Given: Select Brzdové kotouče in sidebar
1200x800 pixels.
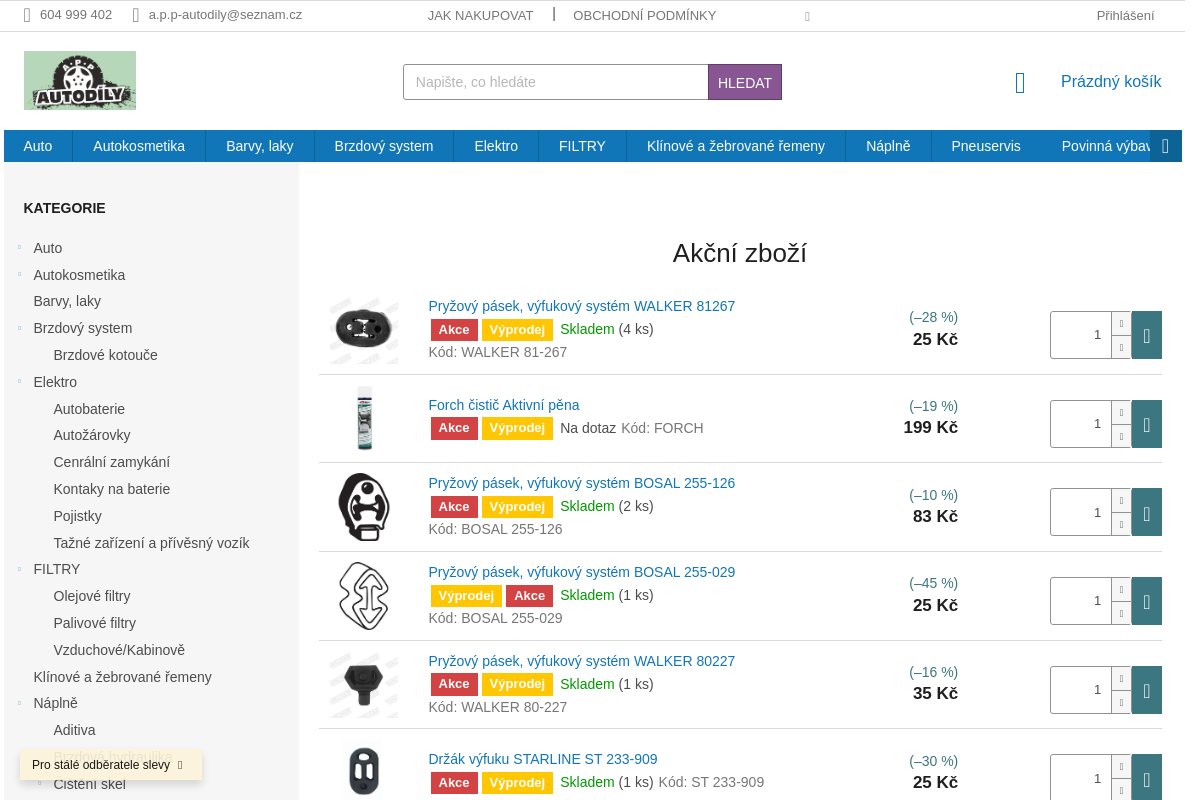Looking at the screenshot, I should pyautogui.click(x=105, y=355).
